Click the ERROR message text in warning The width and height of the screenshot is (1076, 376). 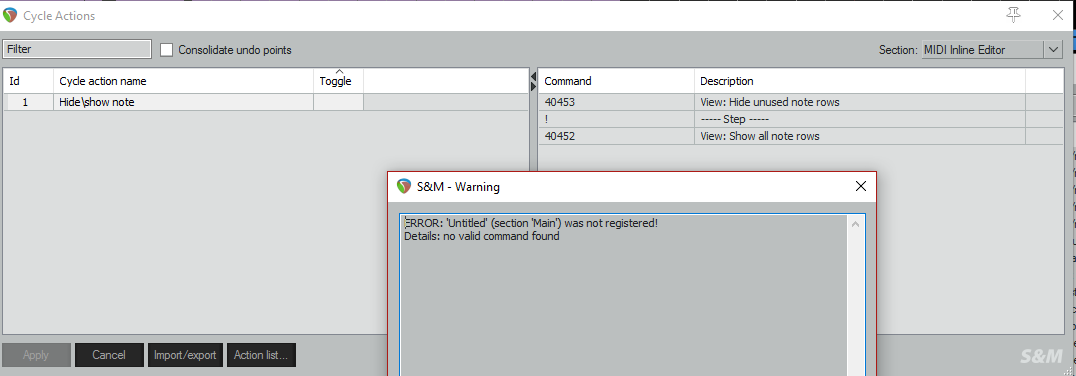(531, 223)
